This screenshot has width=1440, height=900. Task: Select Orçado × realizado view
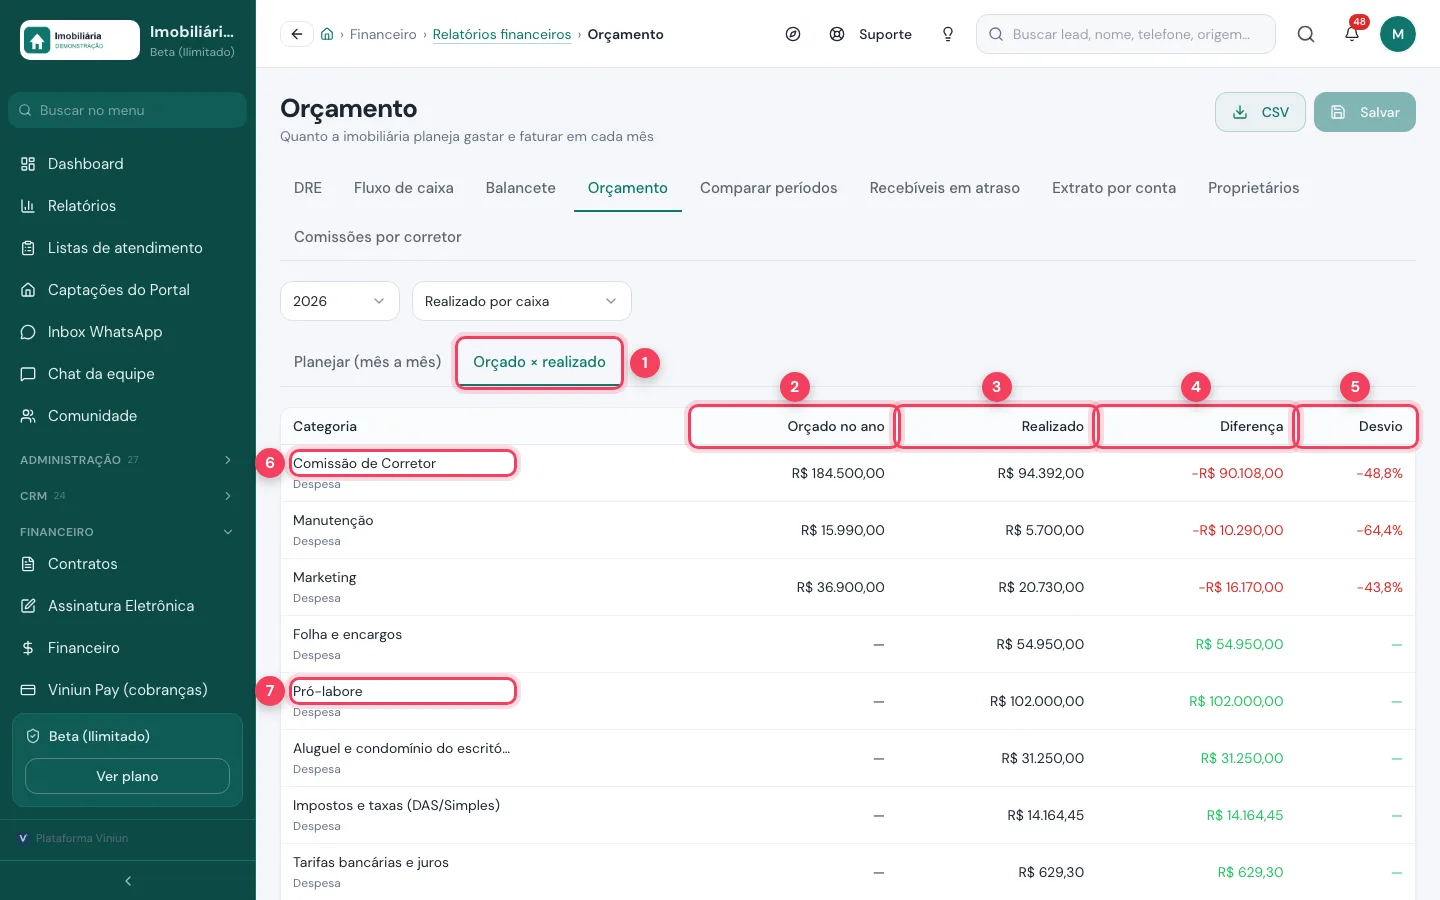point(539,362)
